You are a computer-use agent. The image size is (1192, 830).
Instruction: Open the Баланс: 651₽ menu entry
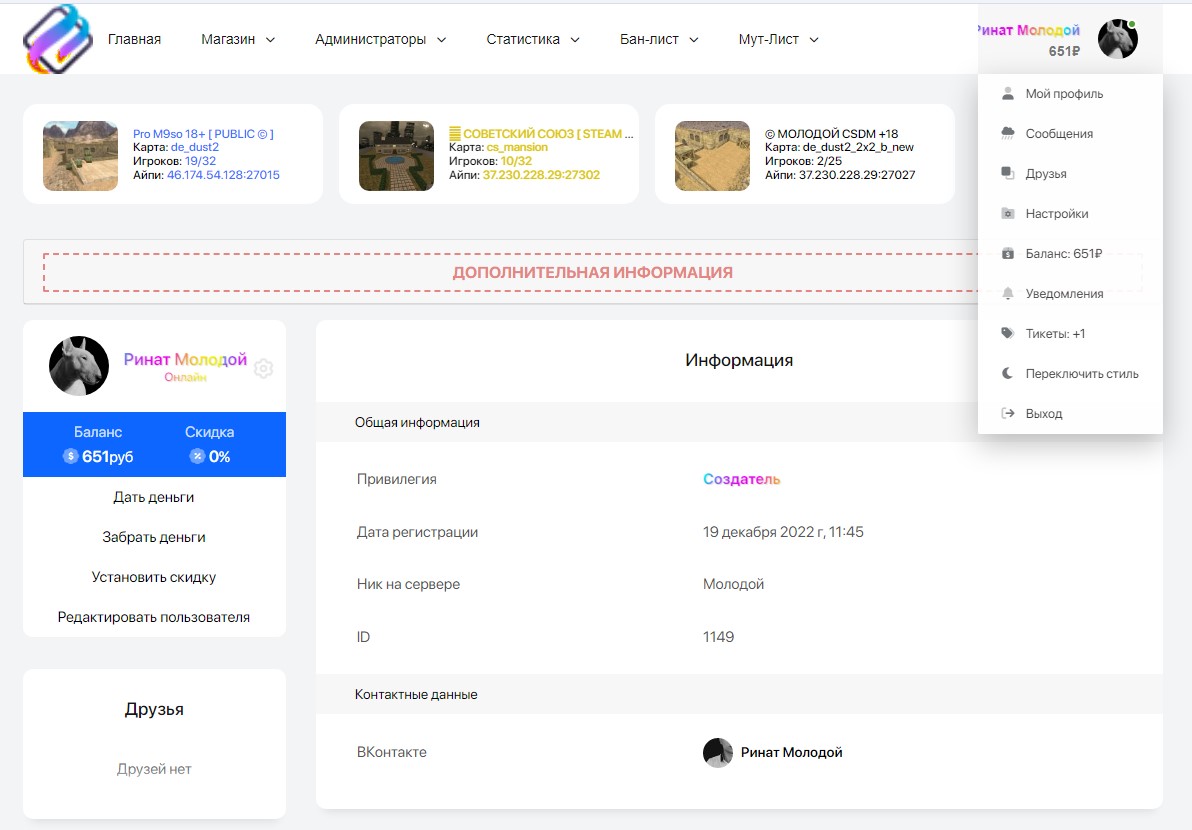1063,254
